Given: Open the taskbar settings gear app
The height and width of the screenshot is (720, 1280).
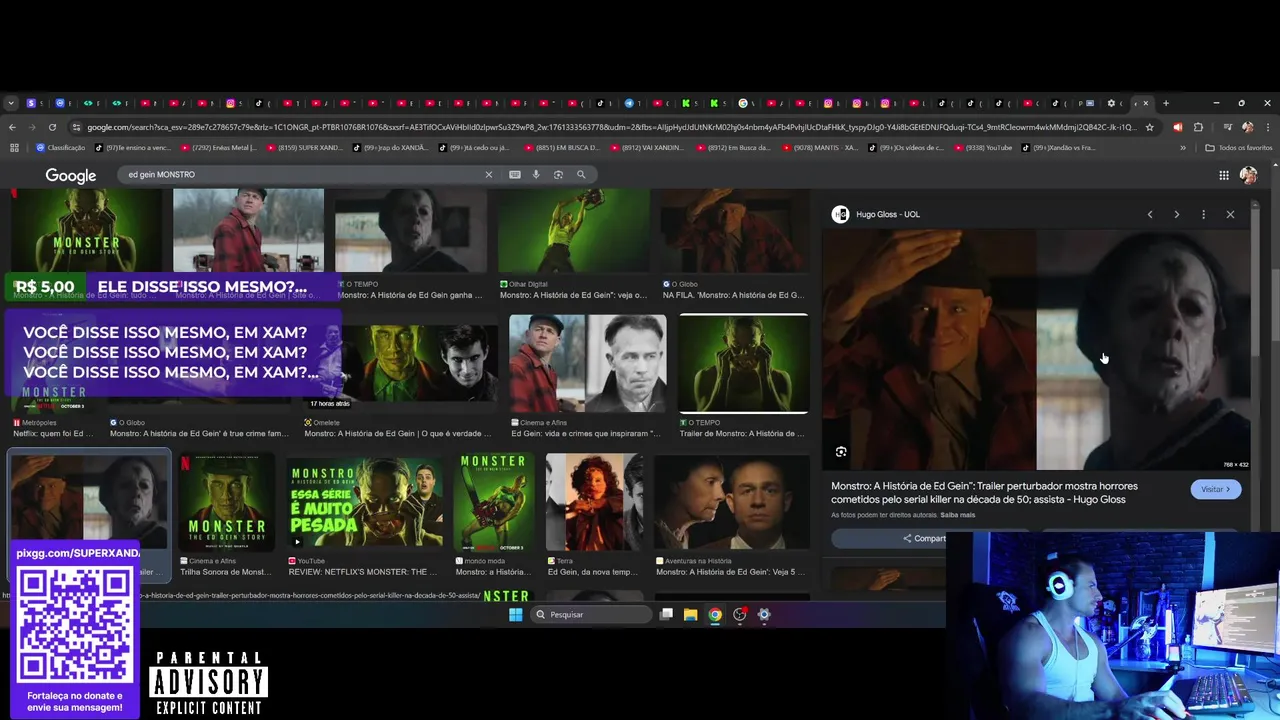Looking at the screenshot, I should (764, 614).
